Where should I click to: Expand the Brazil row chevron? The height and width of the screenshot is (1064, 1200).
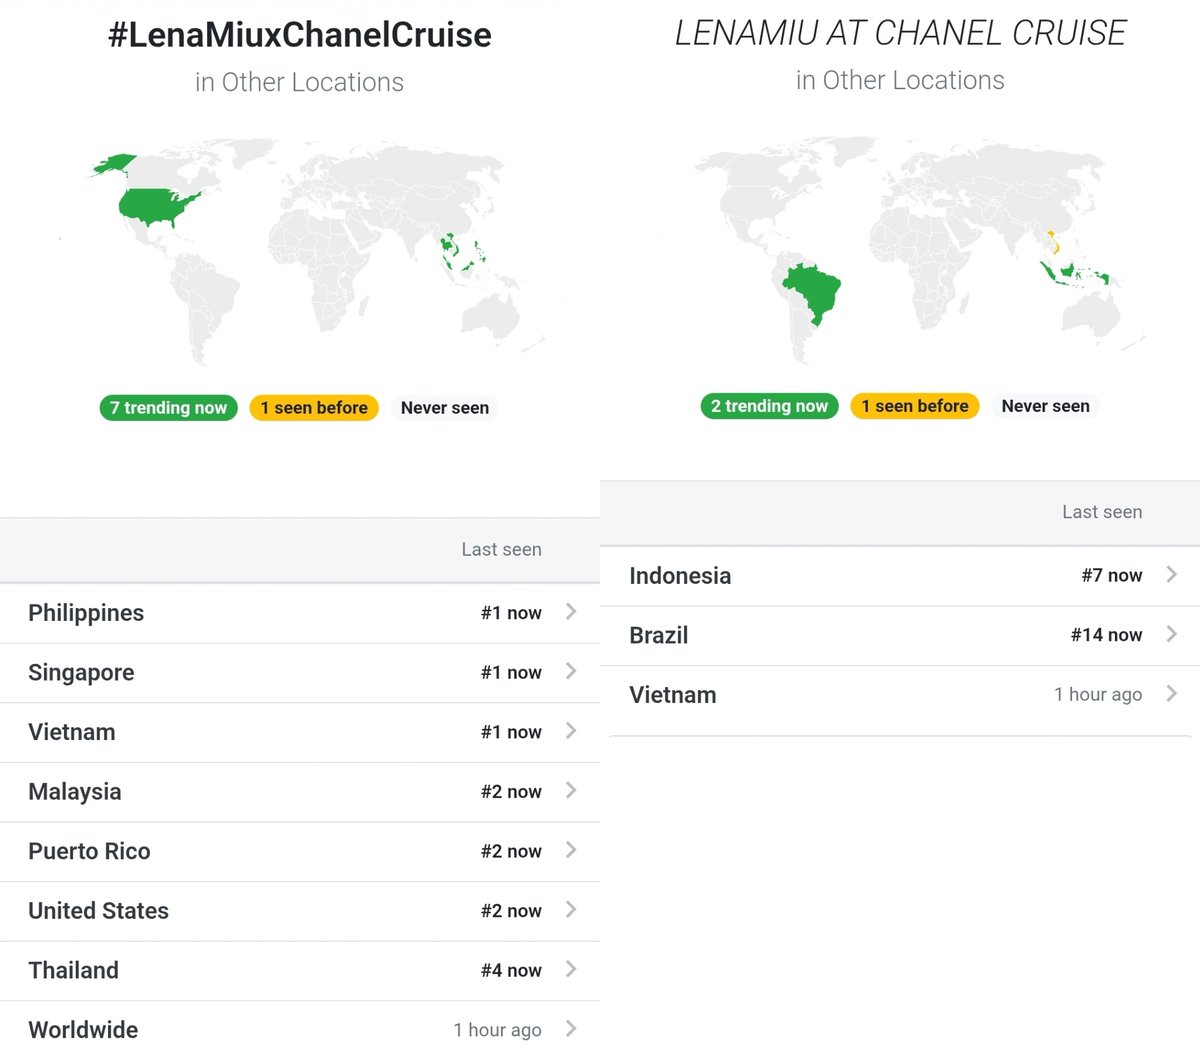[1172, 634]
